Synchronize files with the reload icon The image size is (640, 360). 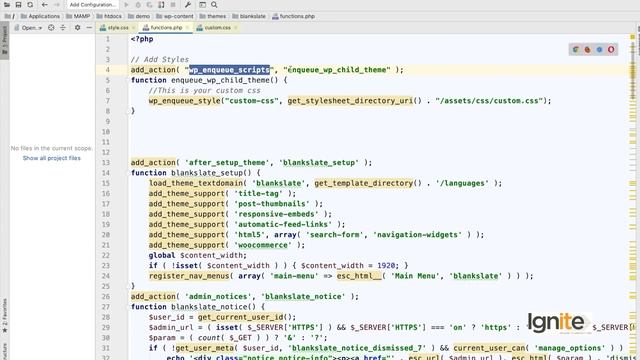(30, 5)
